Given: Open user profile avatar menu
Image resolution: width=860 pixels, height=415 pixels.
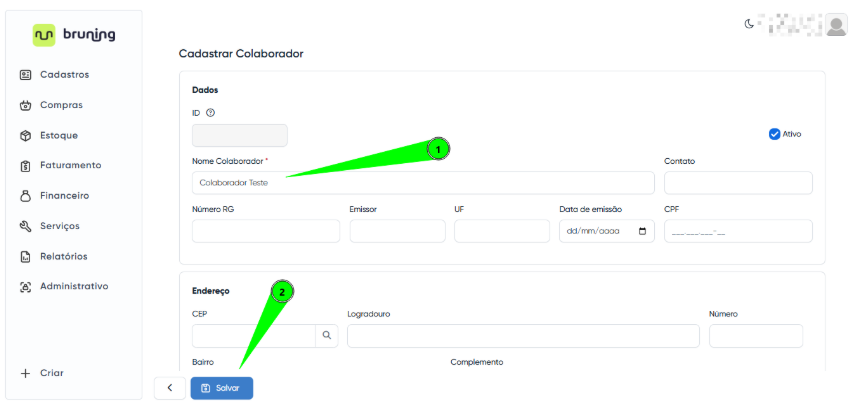Looking at the screenshot, I should tap(836, 25).
